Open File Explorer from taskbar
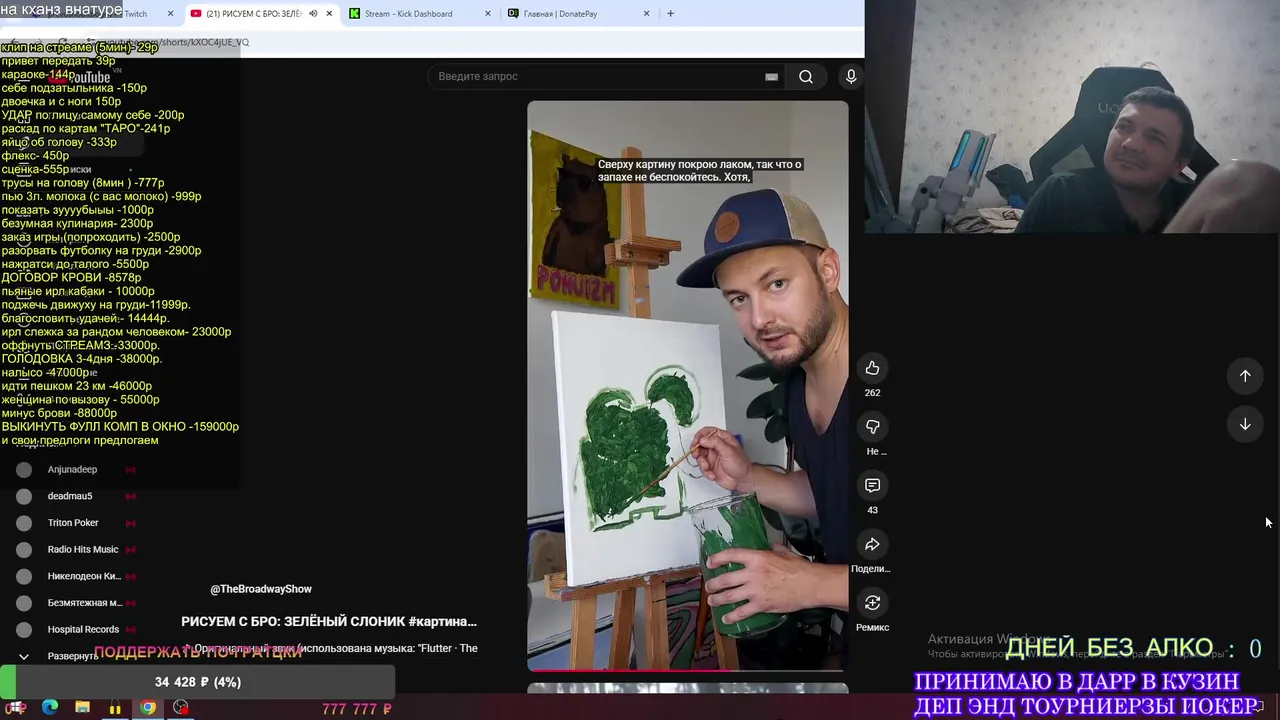The height and width of the screenshot is (720, 1280). (82, 707)
